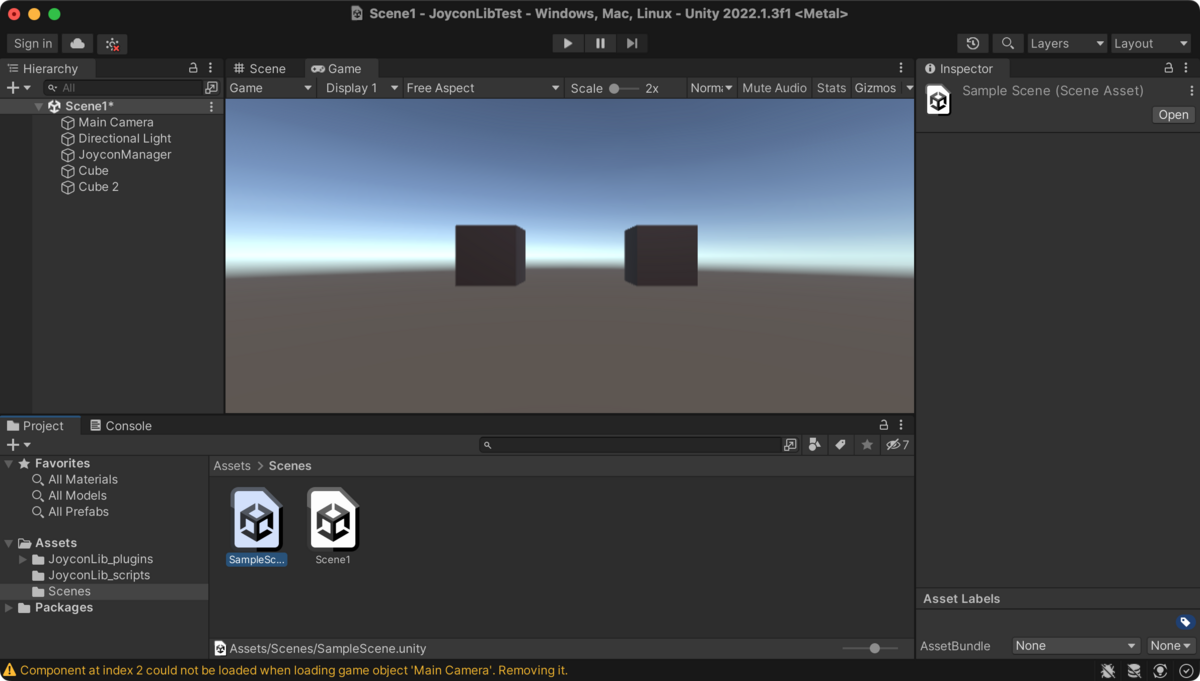Toggle hidden packages visibility eye icon
The height and width of the screenshot is (681, 1200).
897,445
